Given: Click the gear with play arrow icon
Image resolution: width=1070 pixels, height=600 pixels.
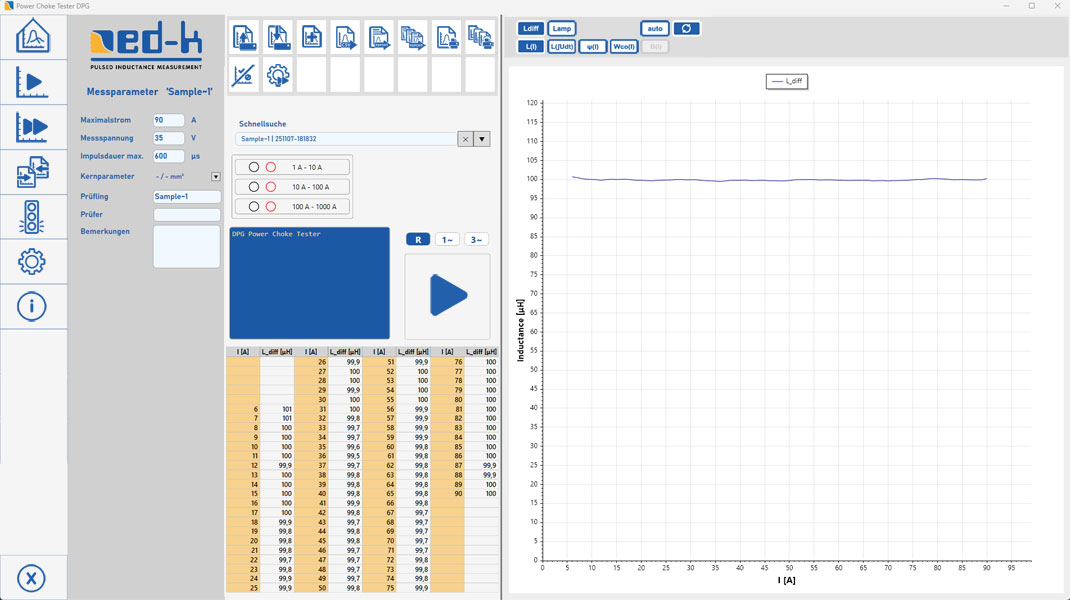Looking at the screenshot, I should (278, 75).
